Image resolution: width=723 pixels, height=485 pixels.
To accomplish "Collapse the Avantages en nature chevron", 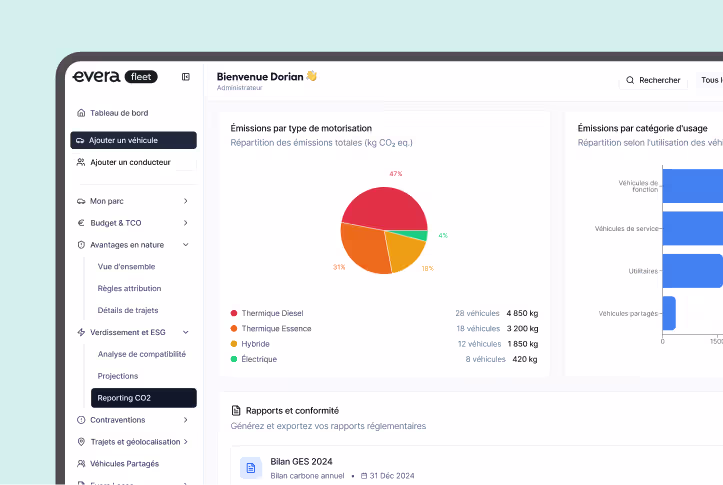I will coord(185,245).
